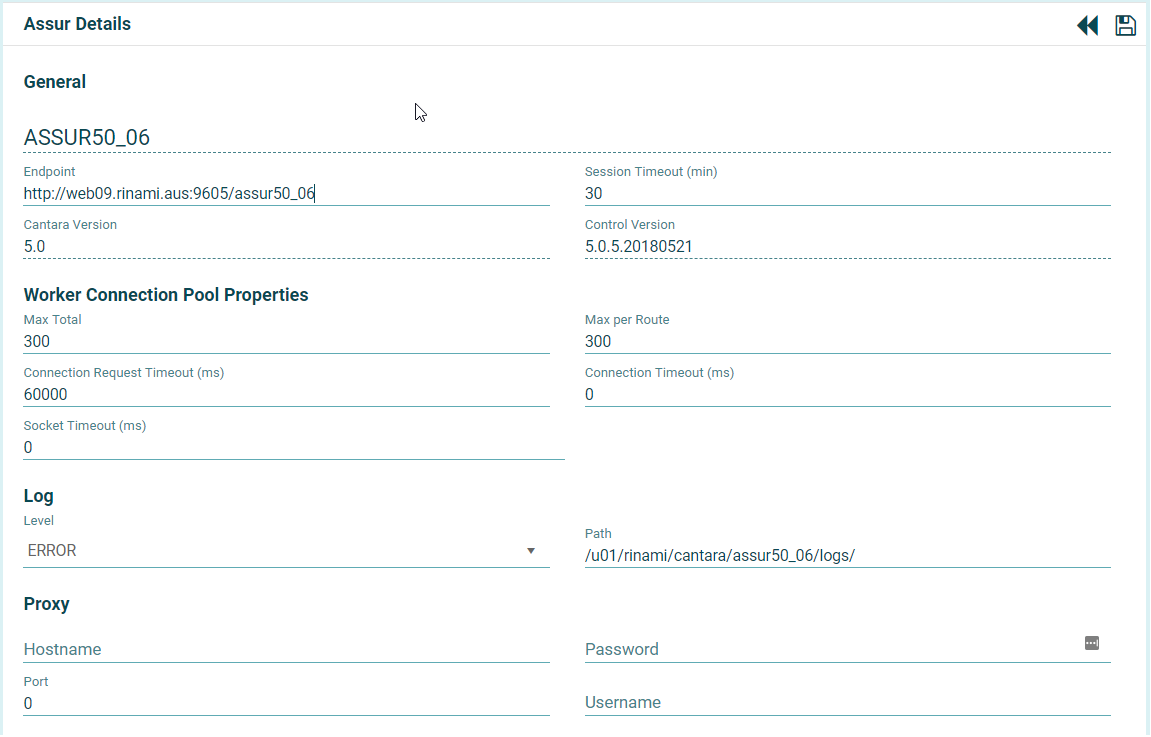Focus the Proxy Password field
The height and width of the screenshot is (737, 1151).
(x=830, y=650)
